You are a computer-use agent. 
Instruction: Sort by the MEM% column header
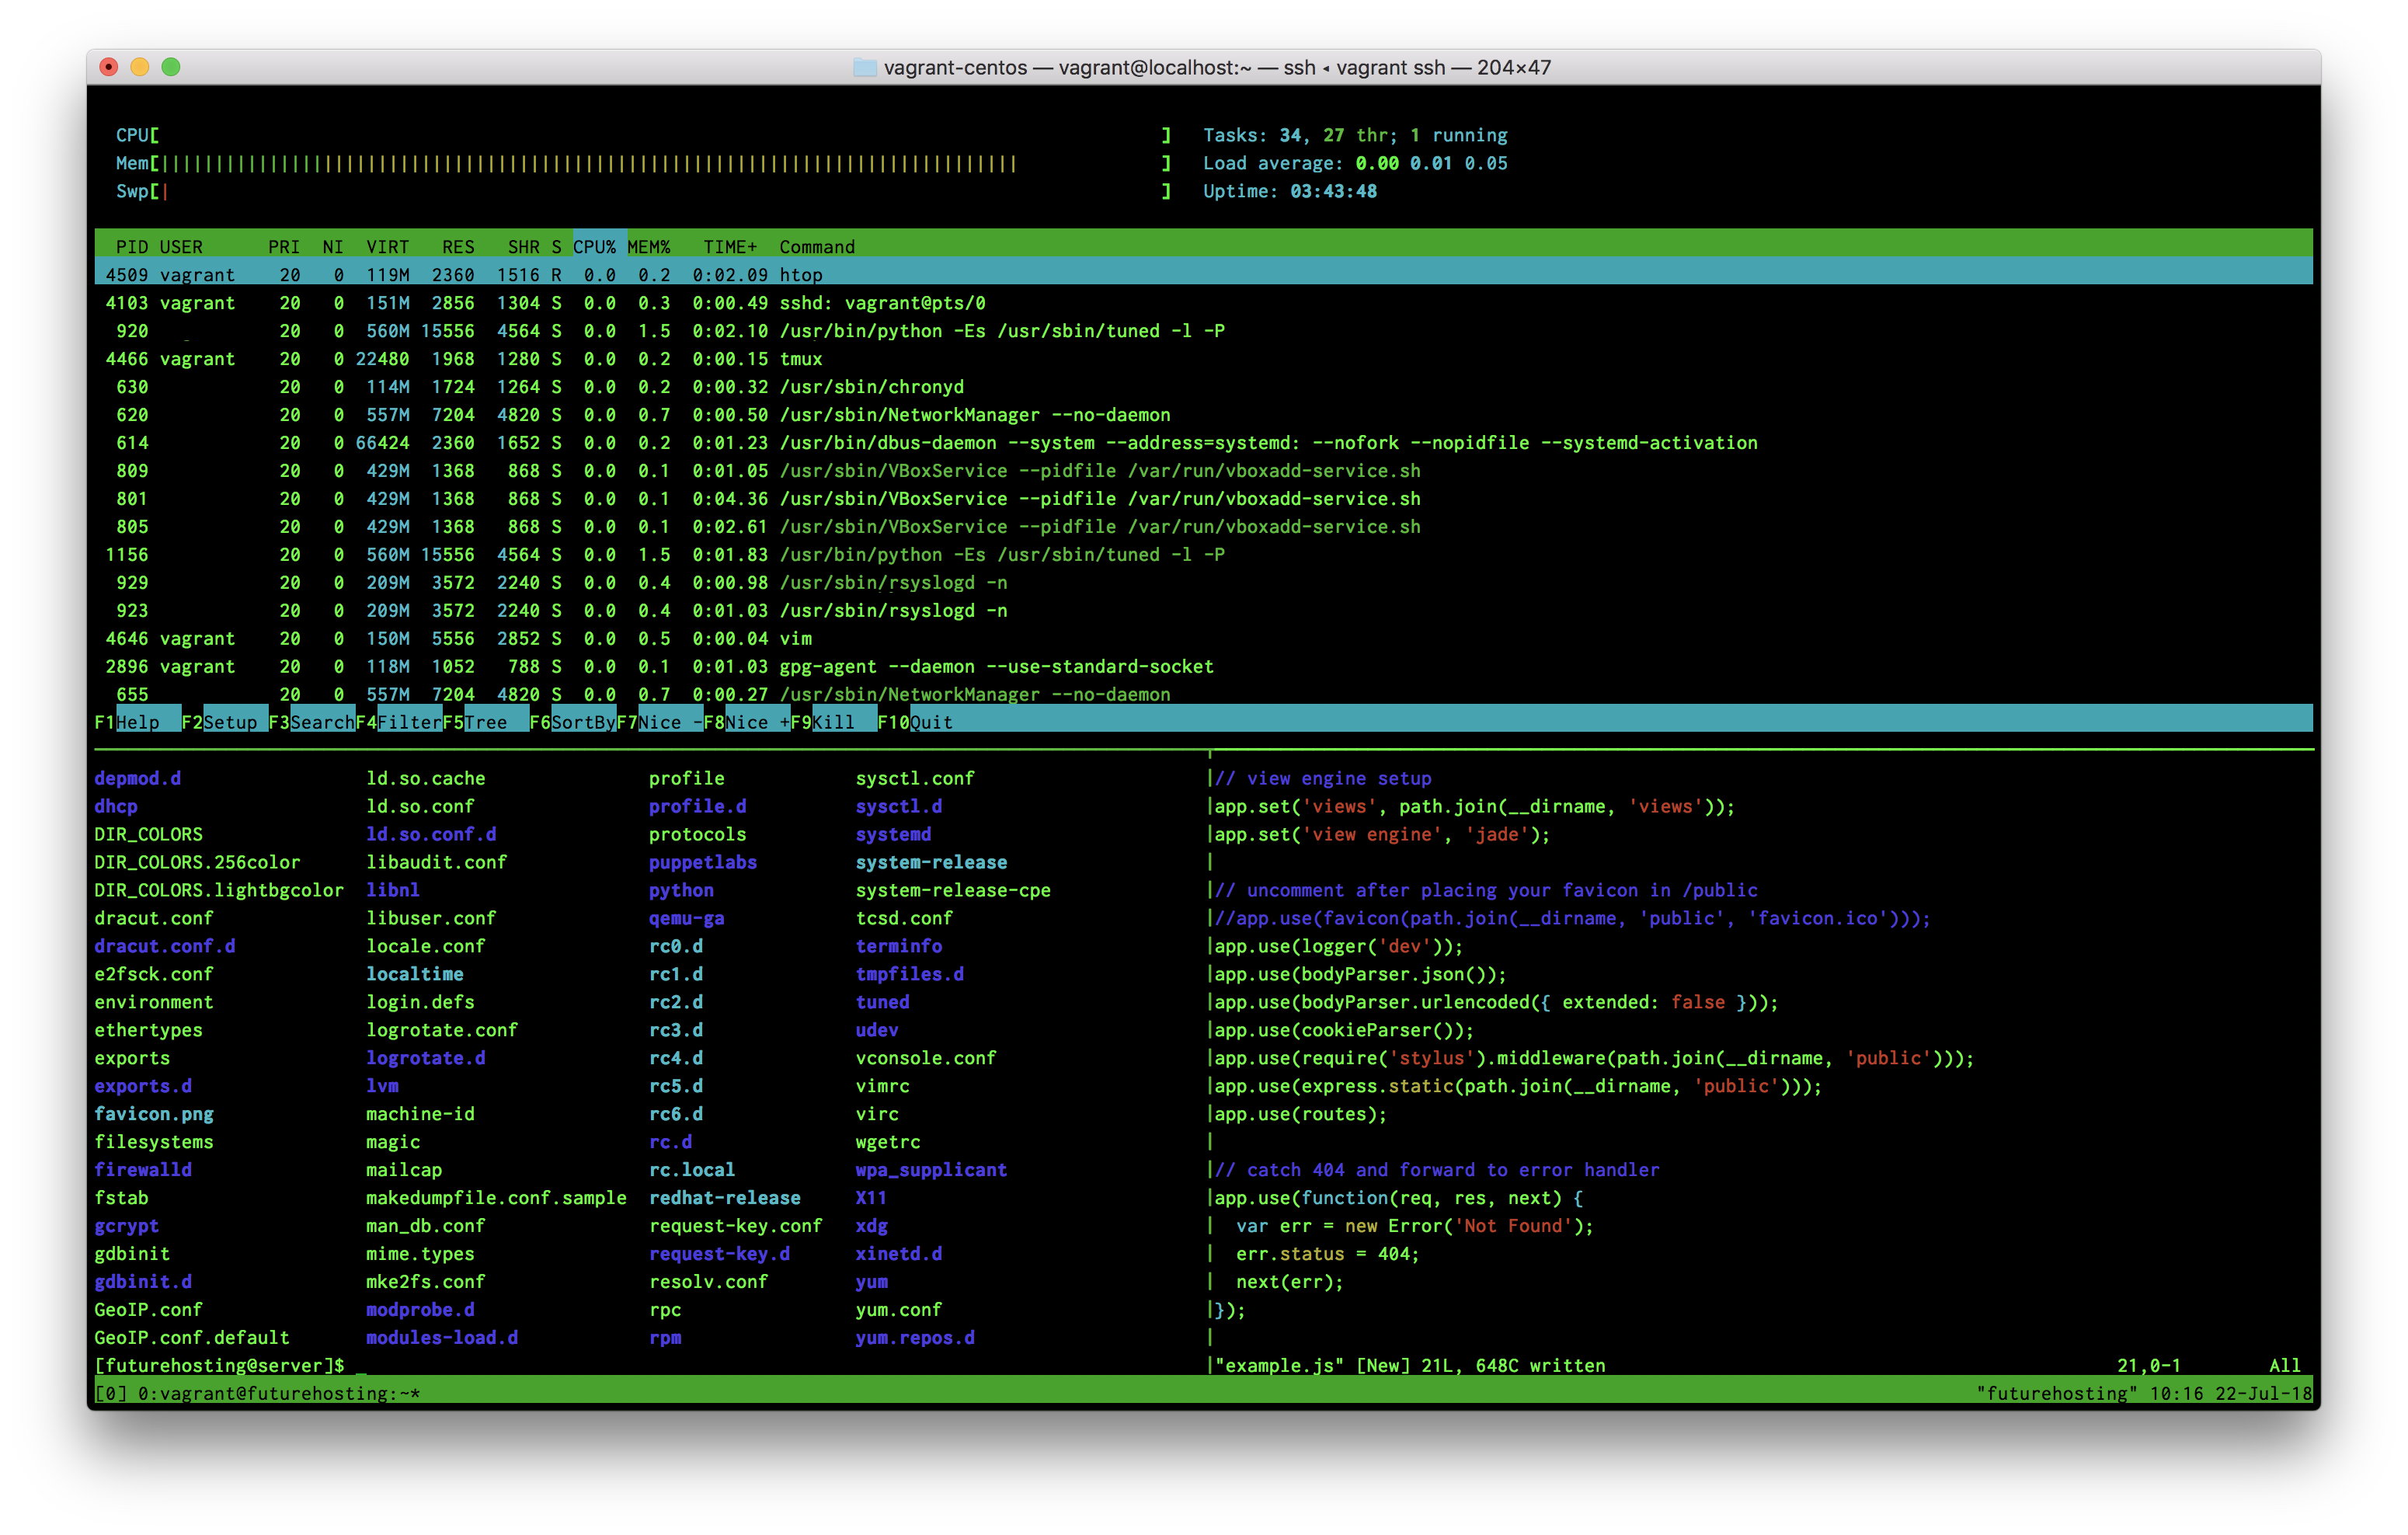click(x=649, y=247)
